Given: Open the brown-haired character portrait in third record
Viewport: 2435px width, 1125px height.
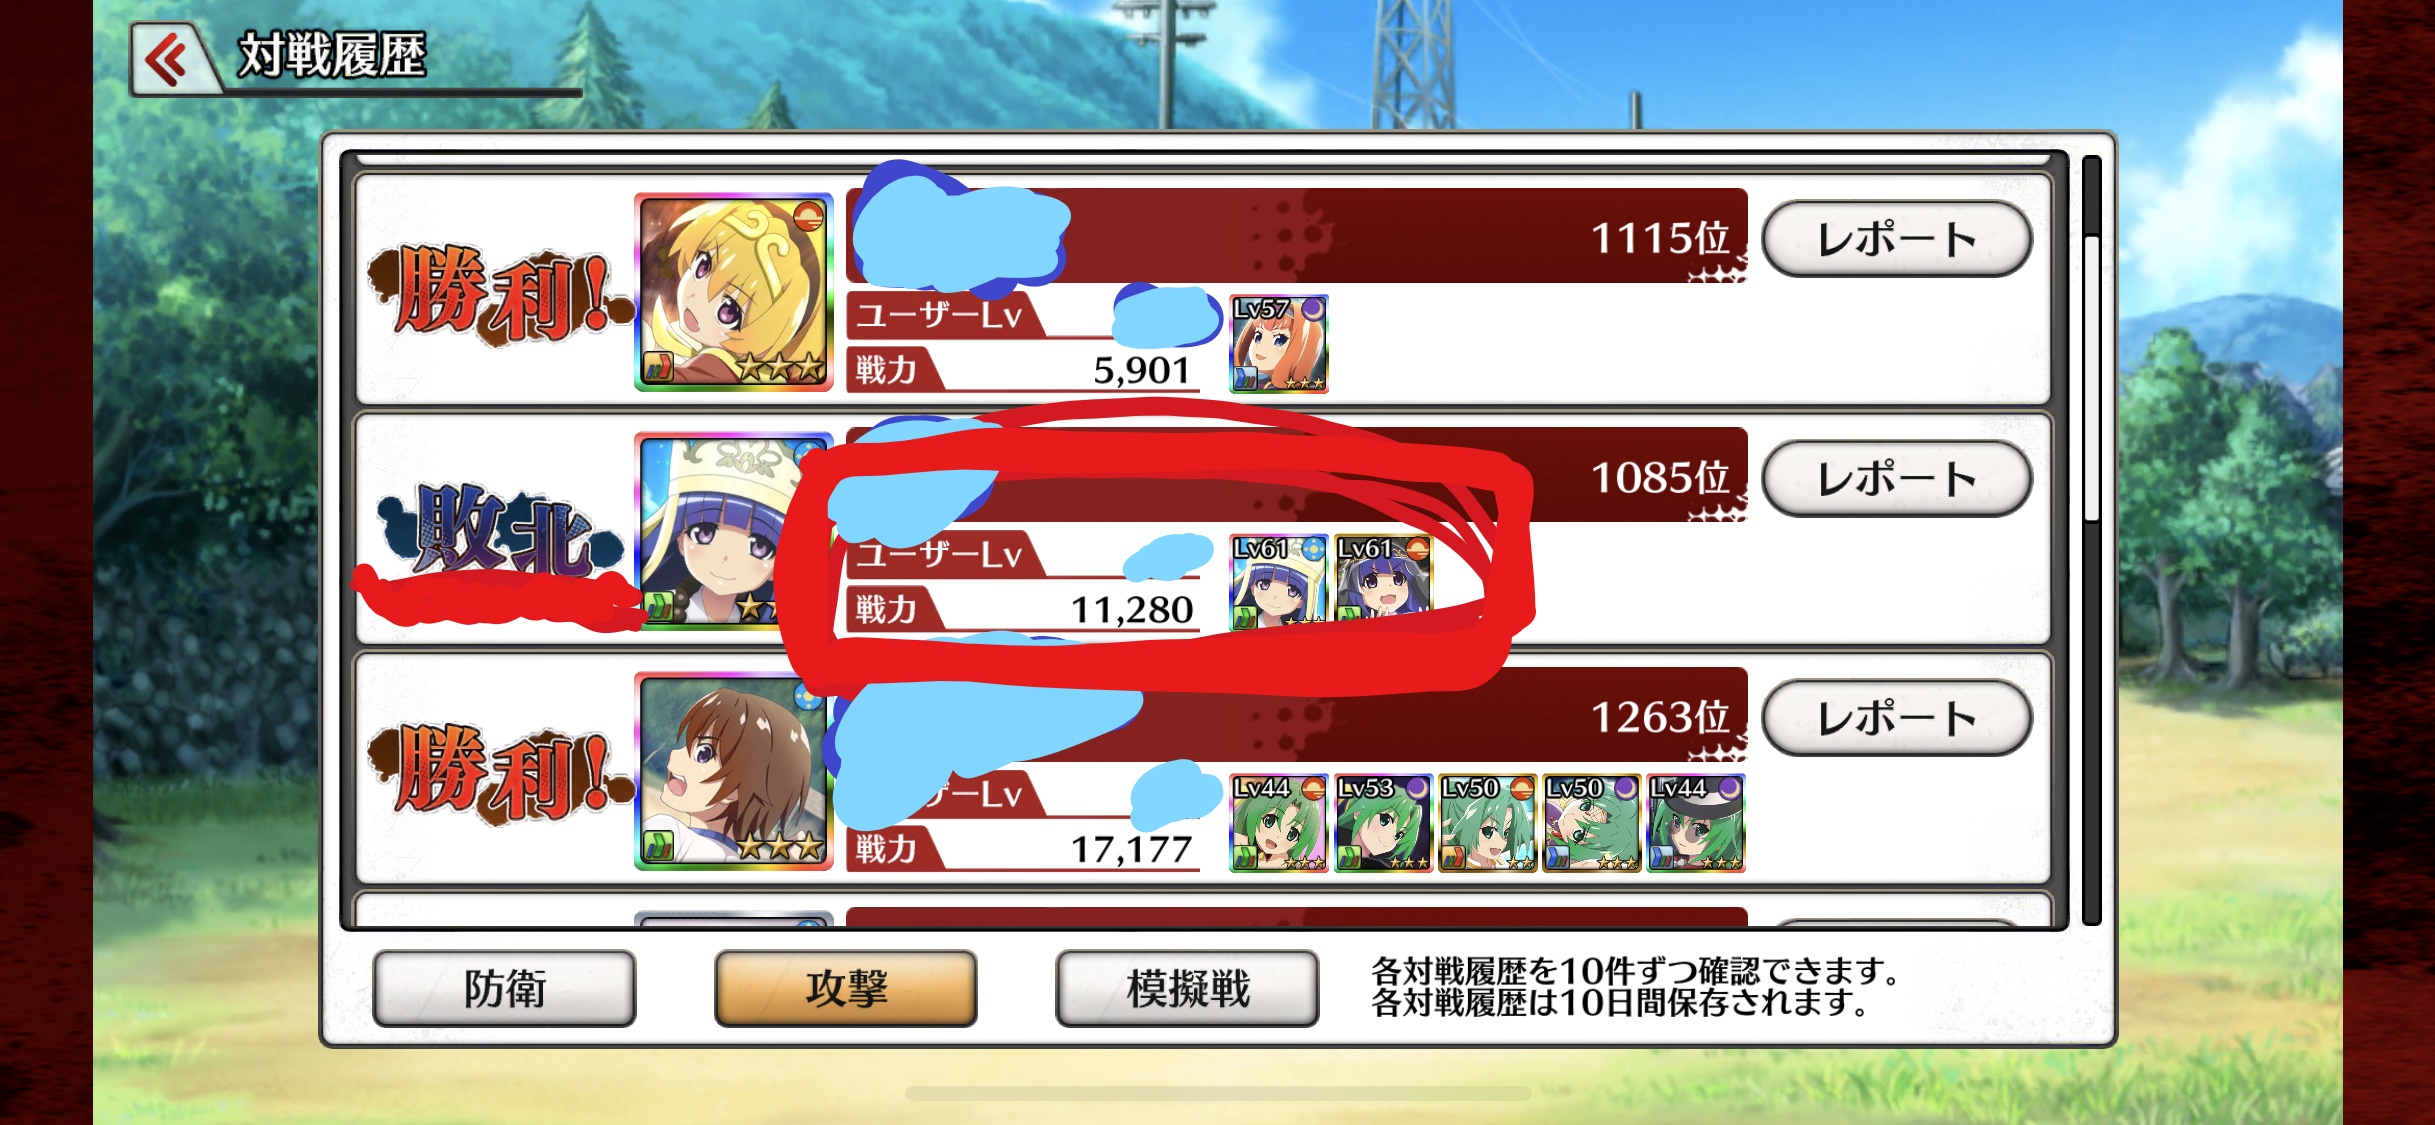Looking at the screenshot, I should 733,771.
